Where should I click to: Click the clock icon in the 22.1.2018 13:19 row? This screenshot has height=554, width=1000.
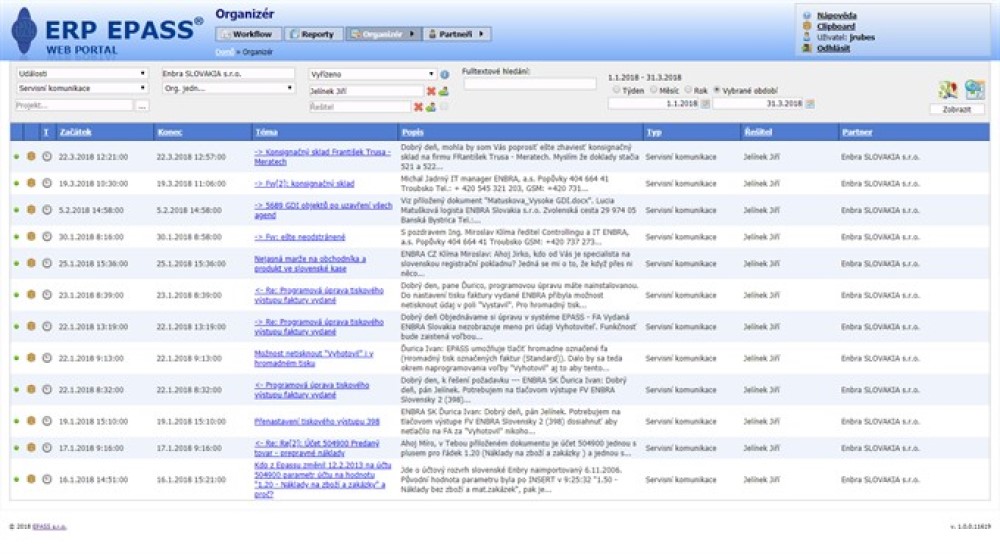pyautogui.click(x=47, y=326)
